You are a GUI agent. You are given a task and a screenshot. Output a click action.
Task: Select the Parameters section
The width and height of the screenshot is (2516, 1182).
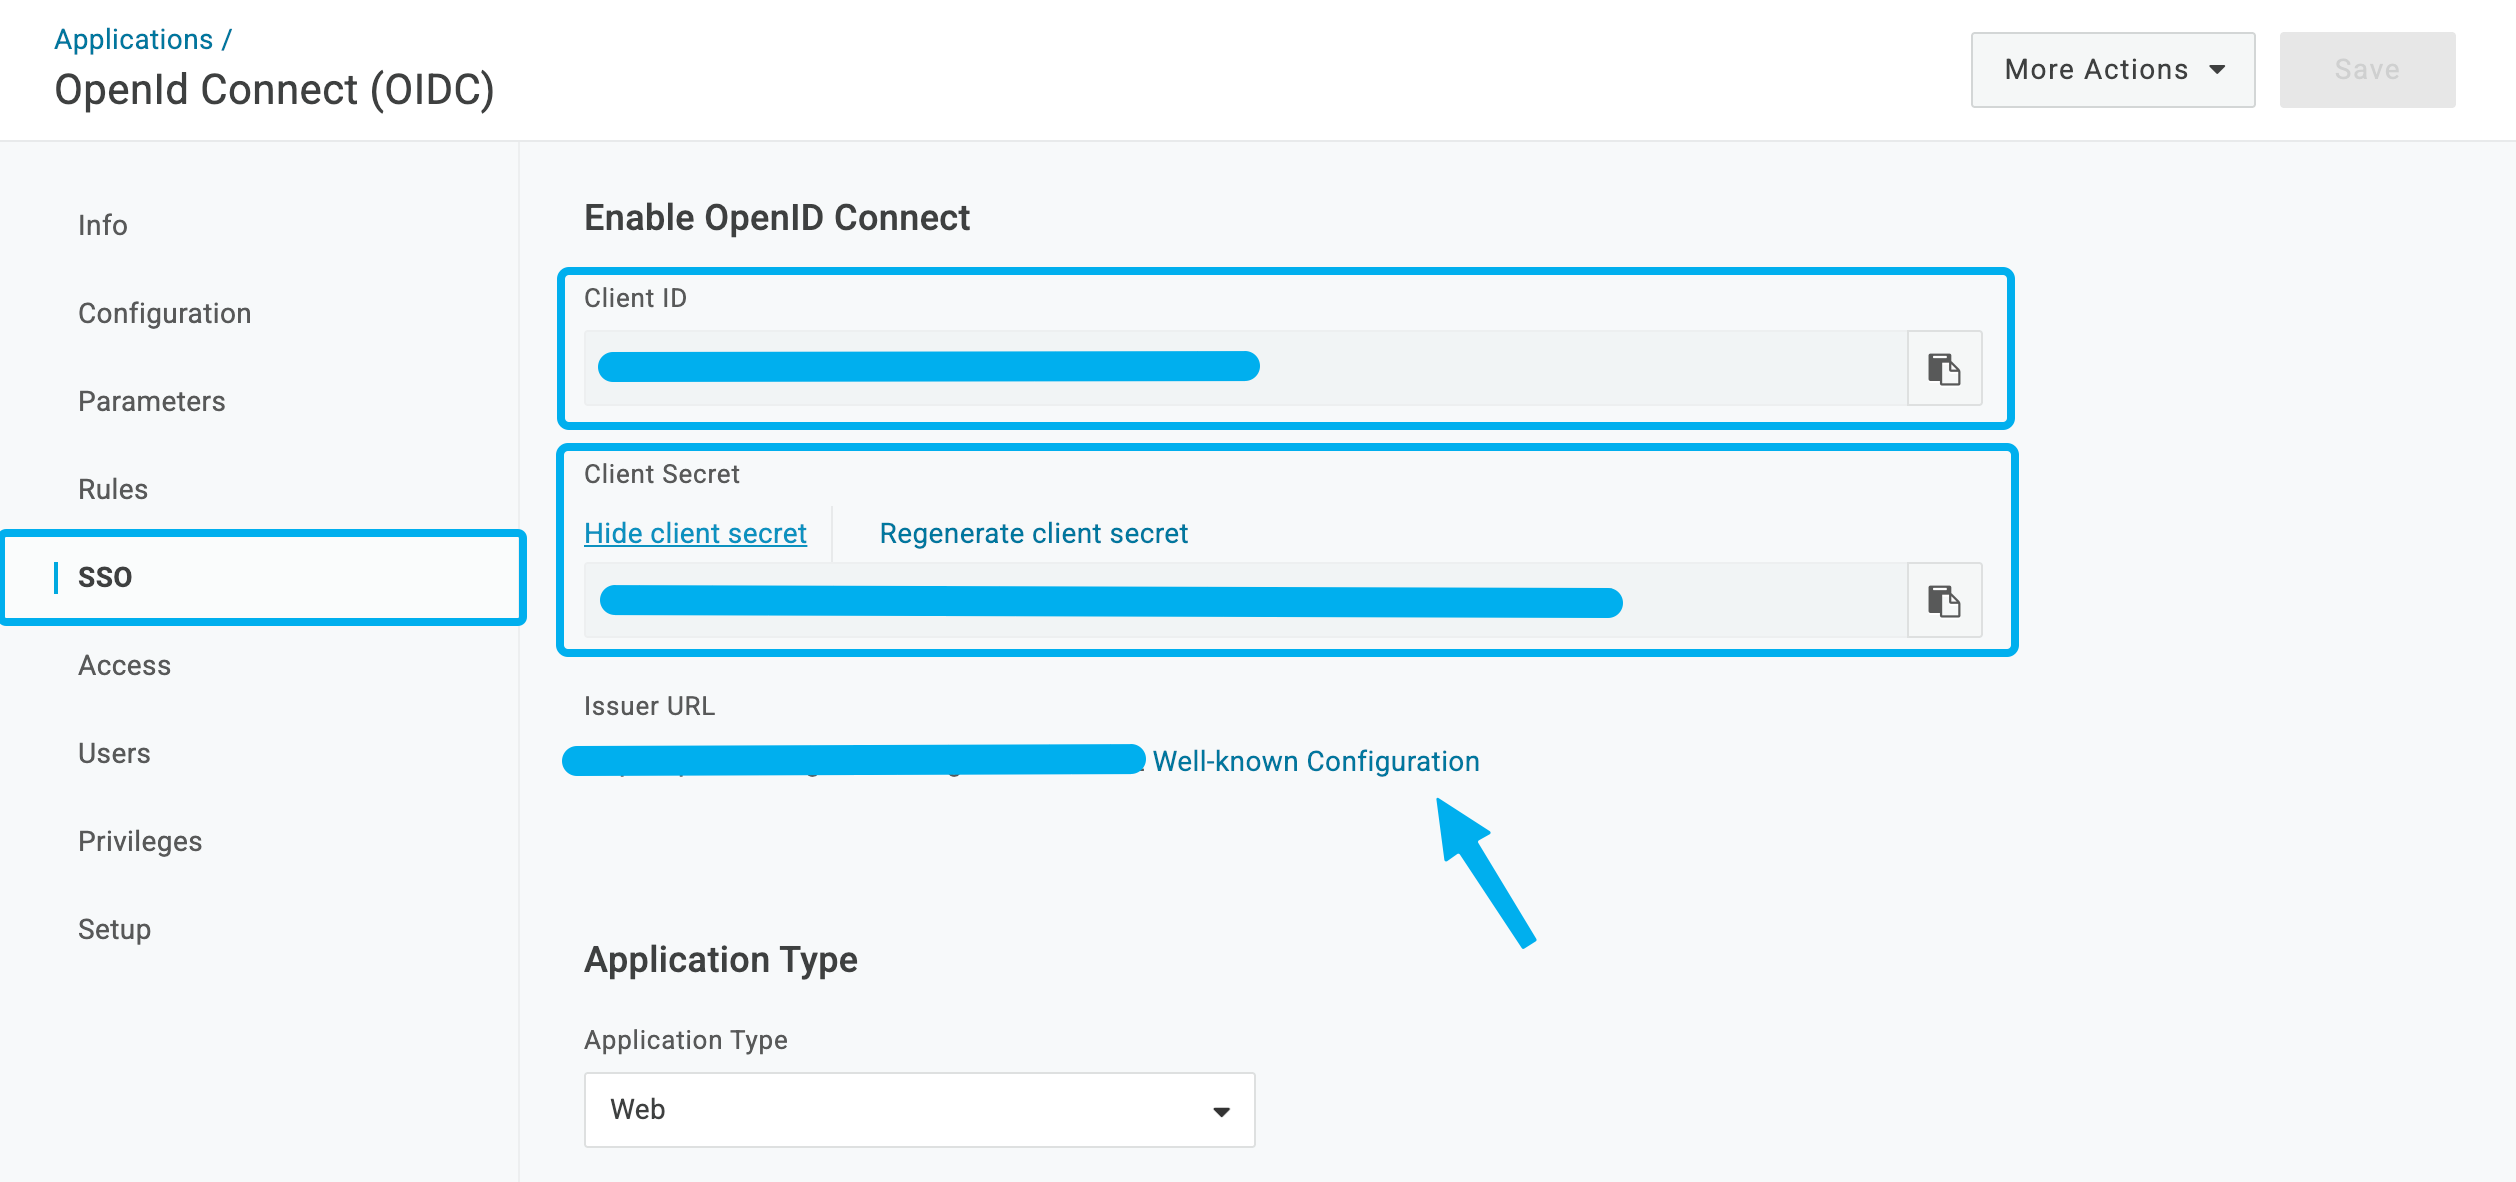click(151, 400)
